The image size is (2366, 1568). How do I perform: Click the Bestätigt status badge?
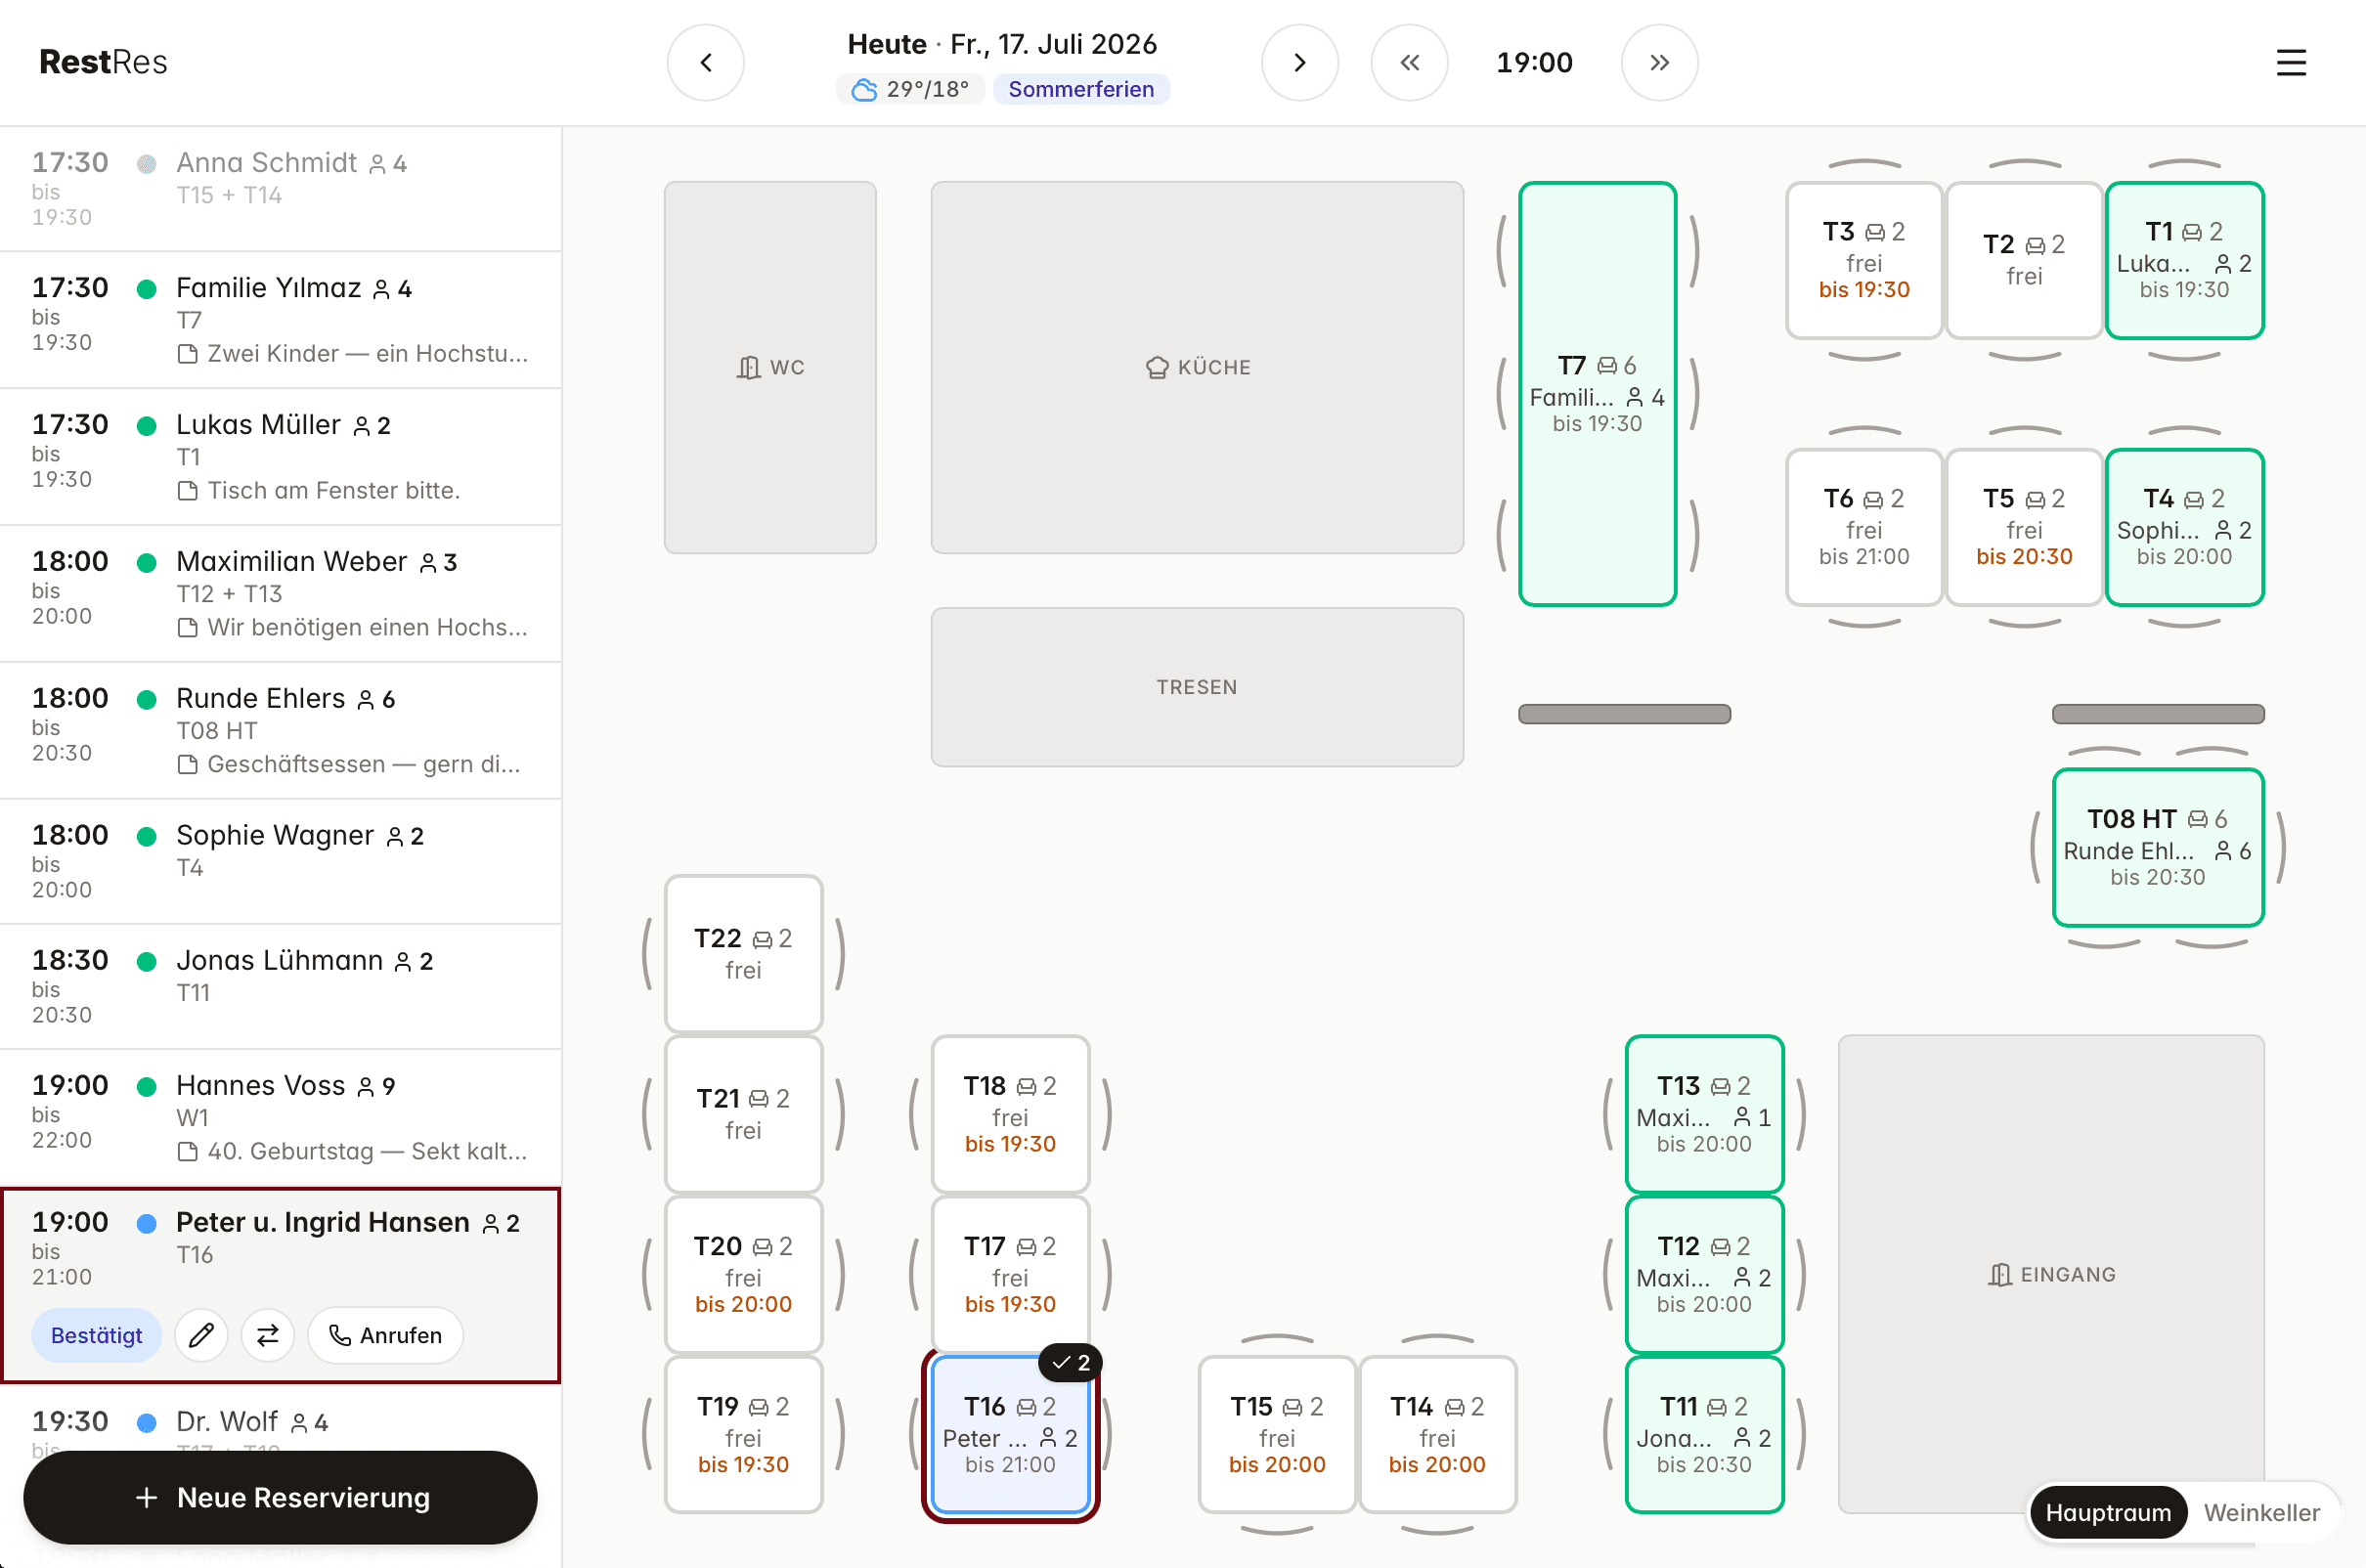point(96,1335)
